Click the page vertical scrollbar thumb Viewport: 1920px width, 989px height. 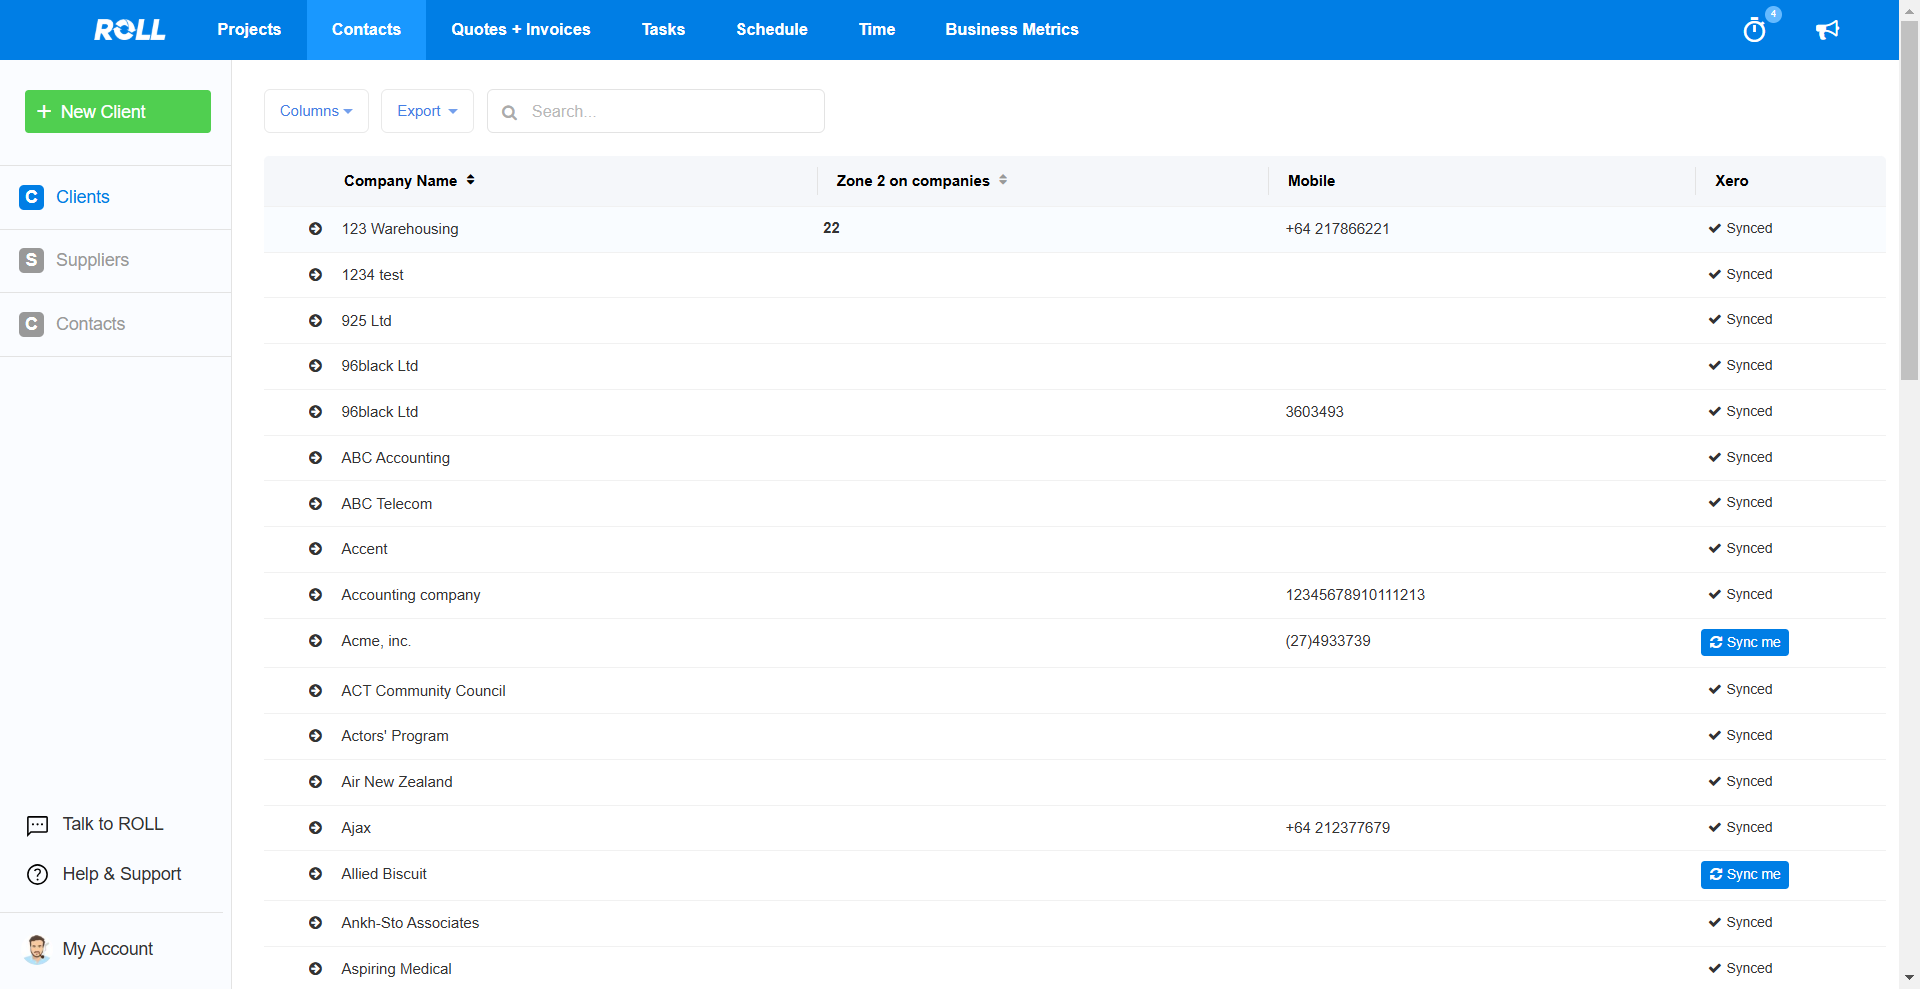coord(1909,200)
